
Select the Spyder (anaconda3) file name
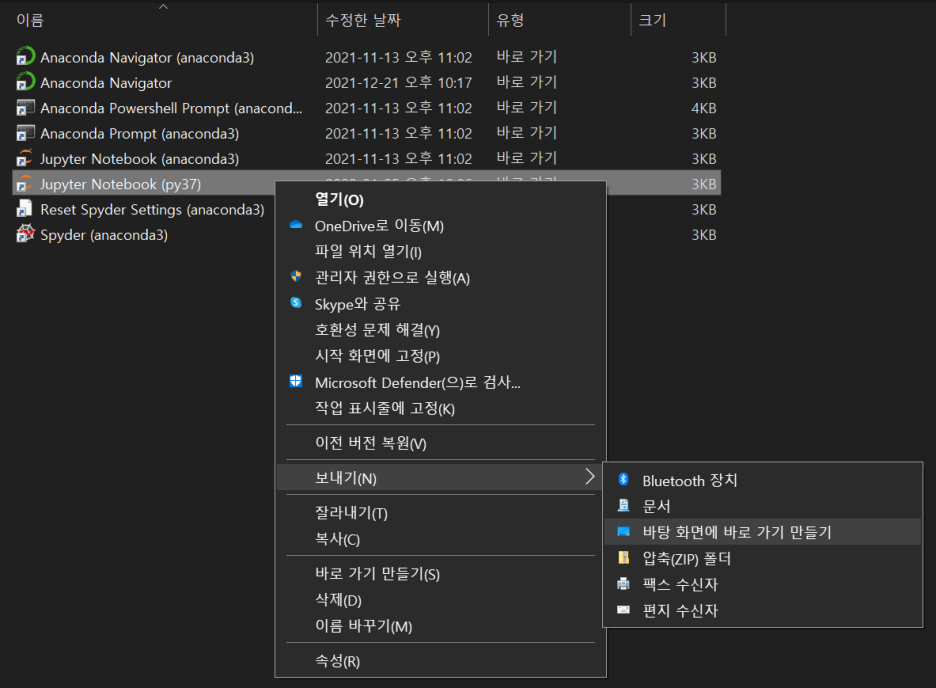pos(104,235)
